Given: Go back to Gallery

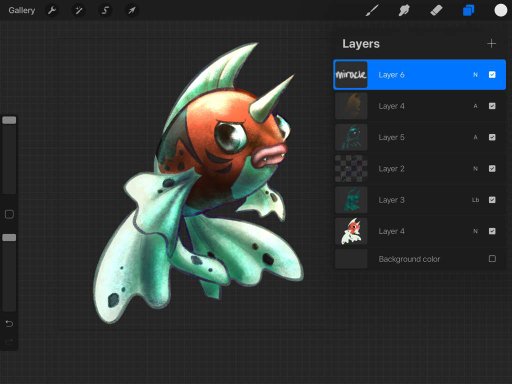Looking at the screenshot, I should pyautogui.click(x=22, y=10).
